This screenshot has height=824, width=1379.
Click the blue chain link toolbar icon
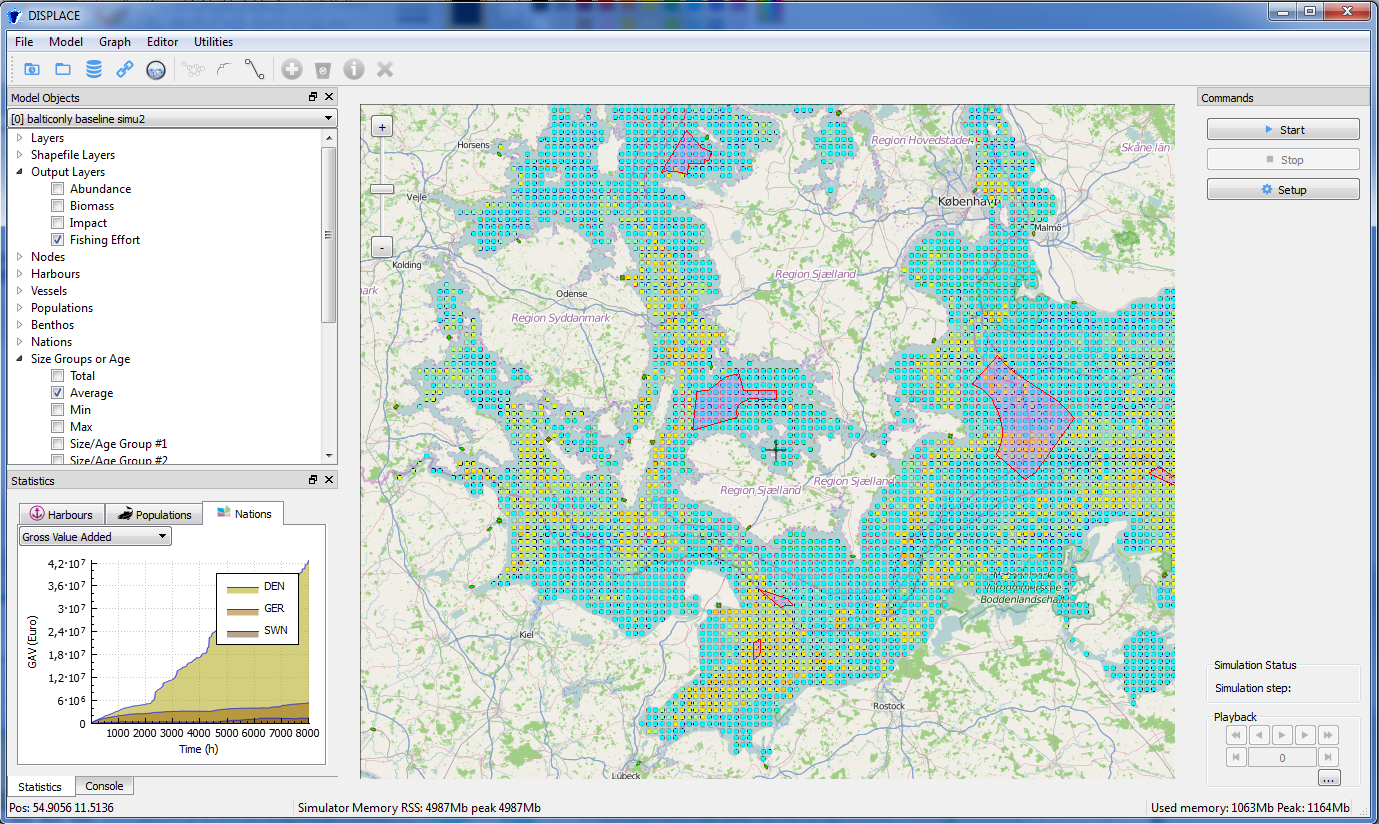(x=125, y=69)
